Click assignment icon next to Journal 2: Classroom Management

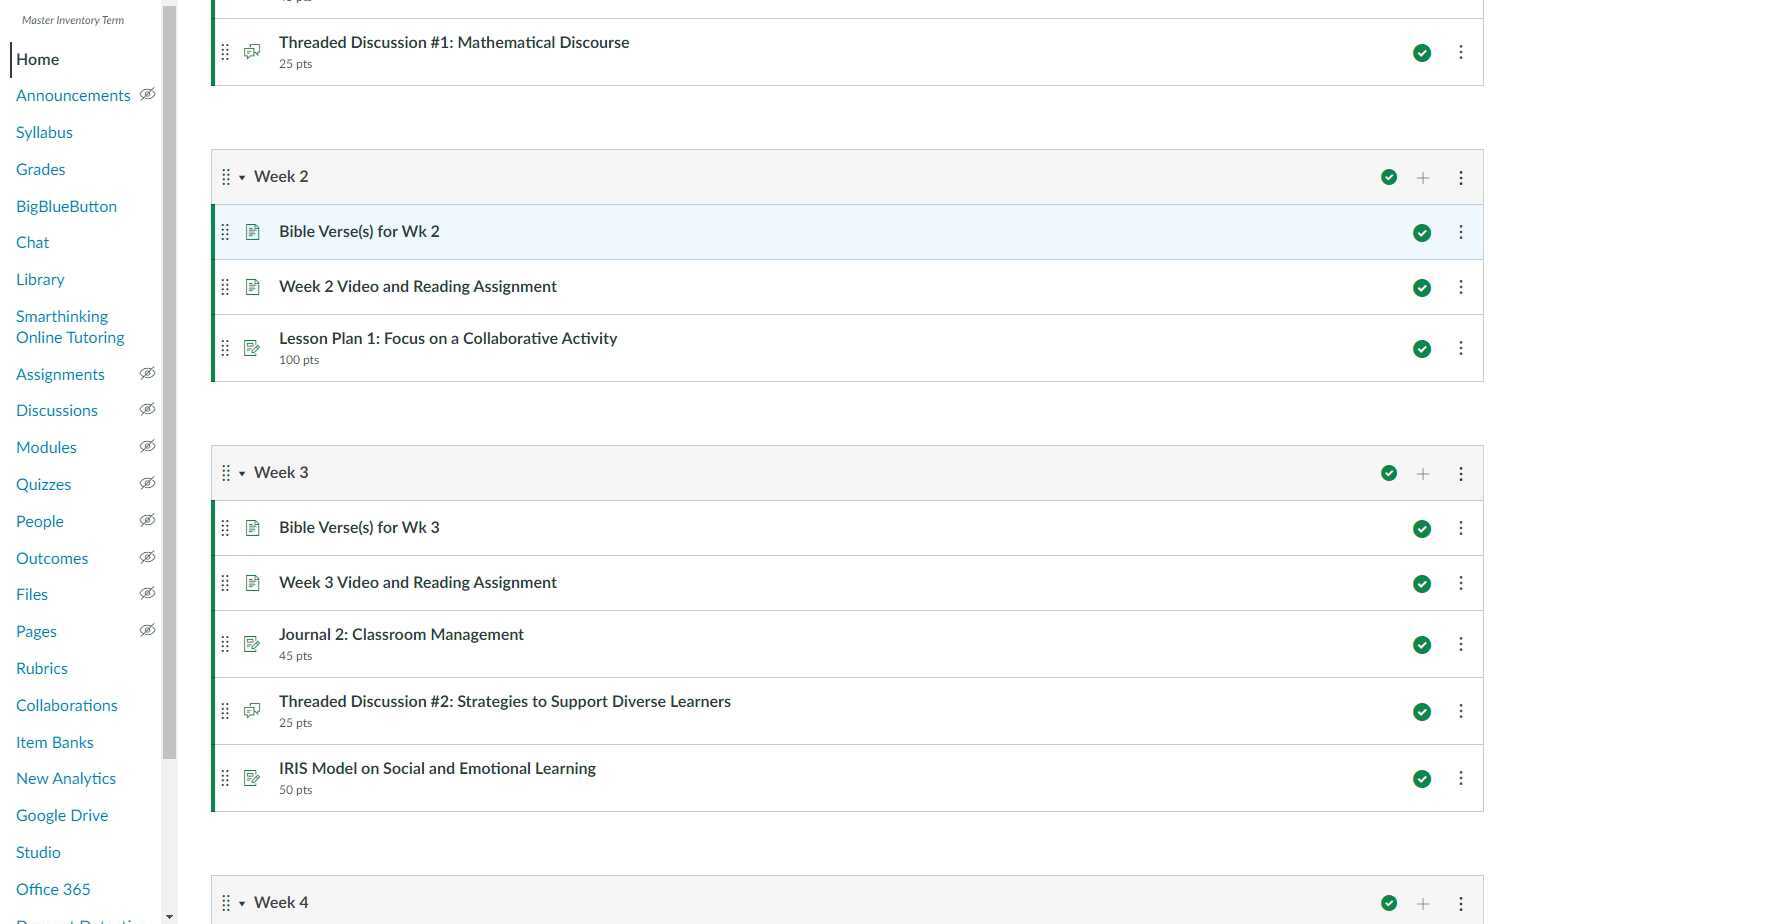click(x=253, y=644)
